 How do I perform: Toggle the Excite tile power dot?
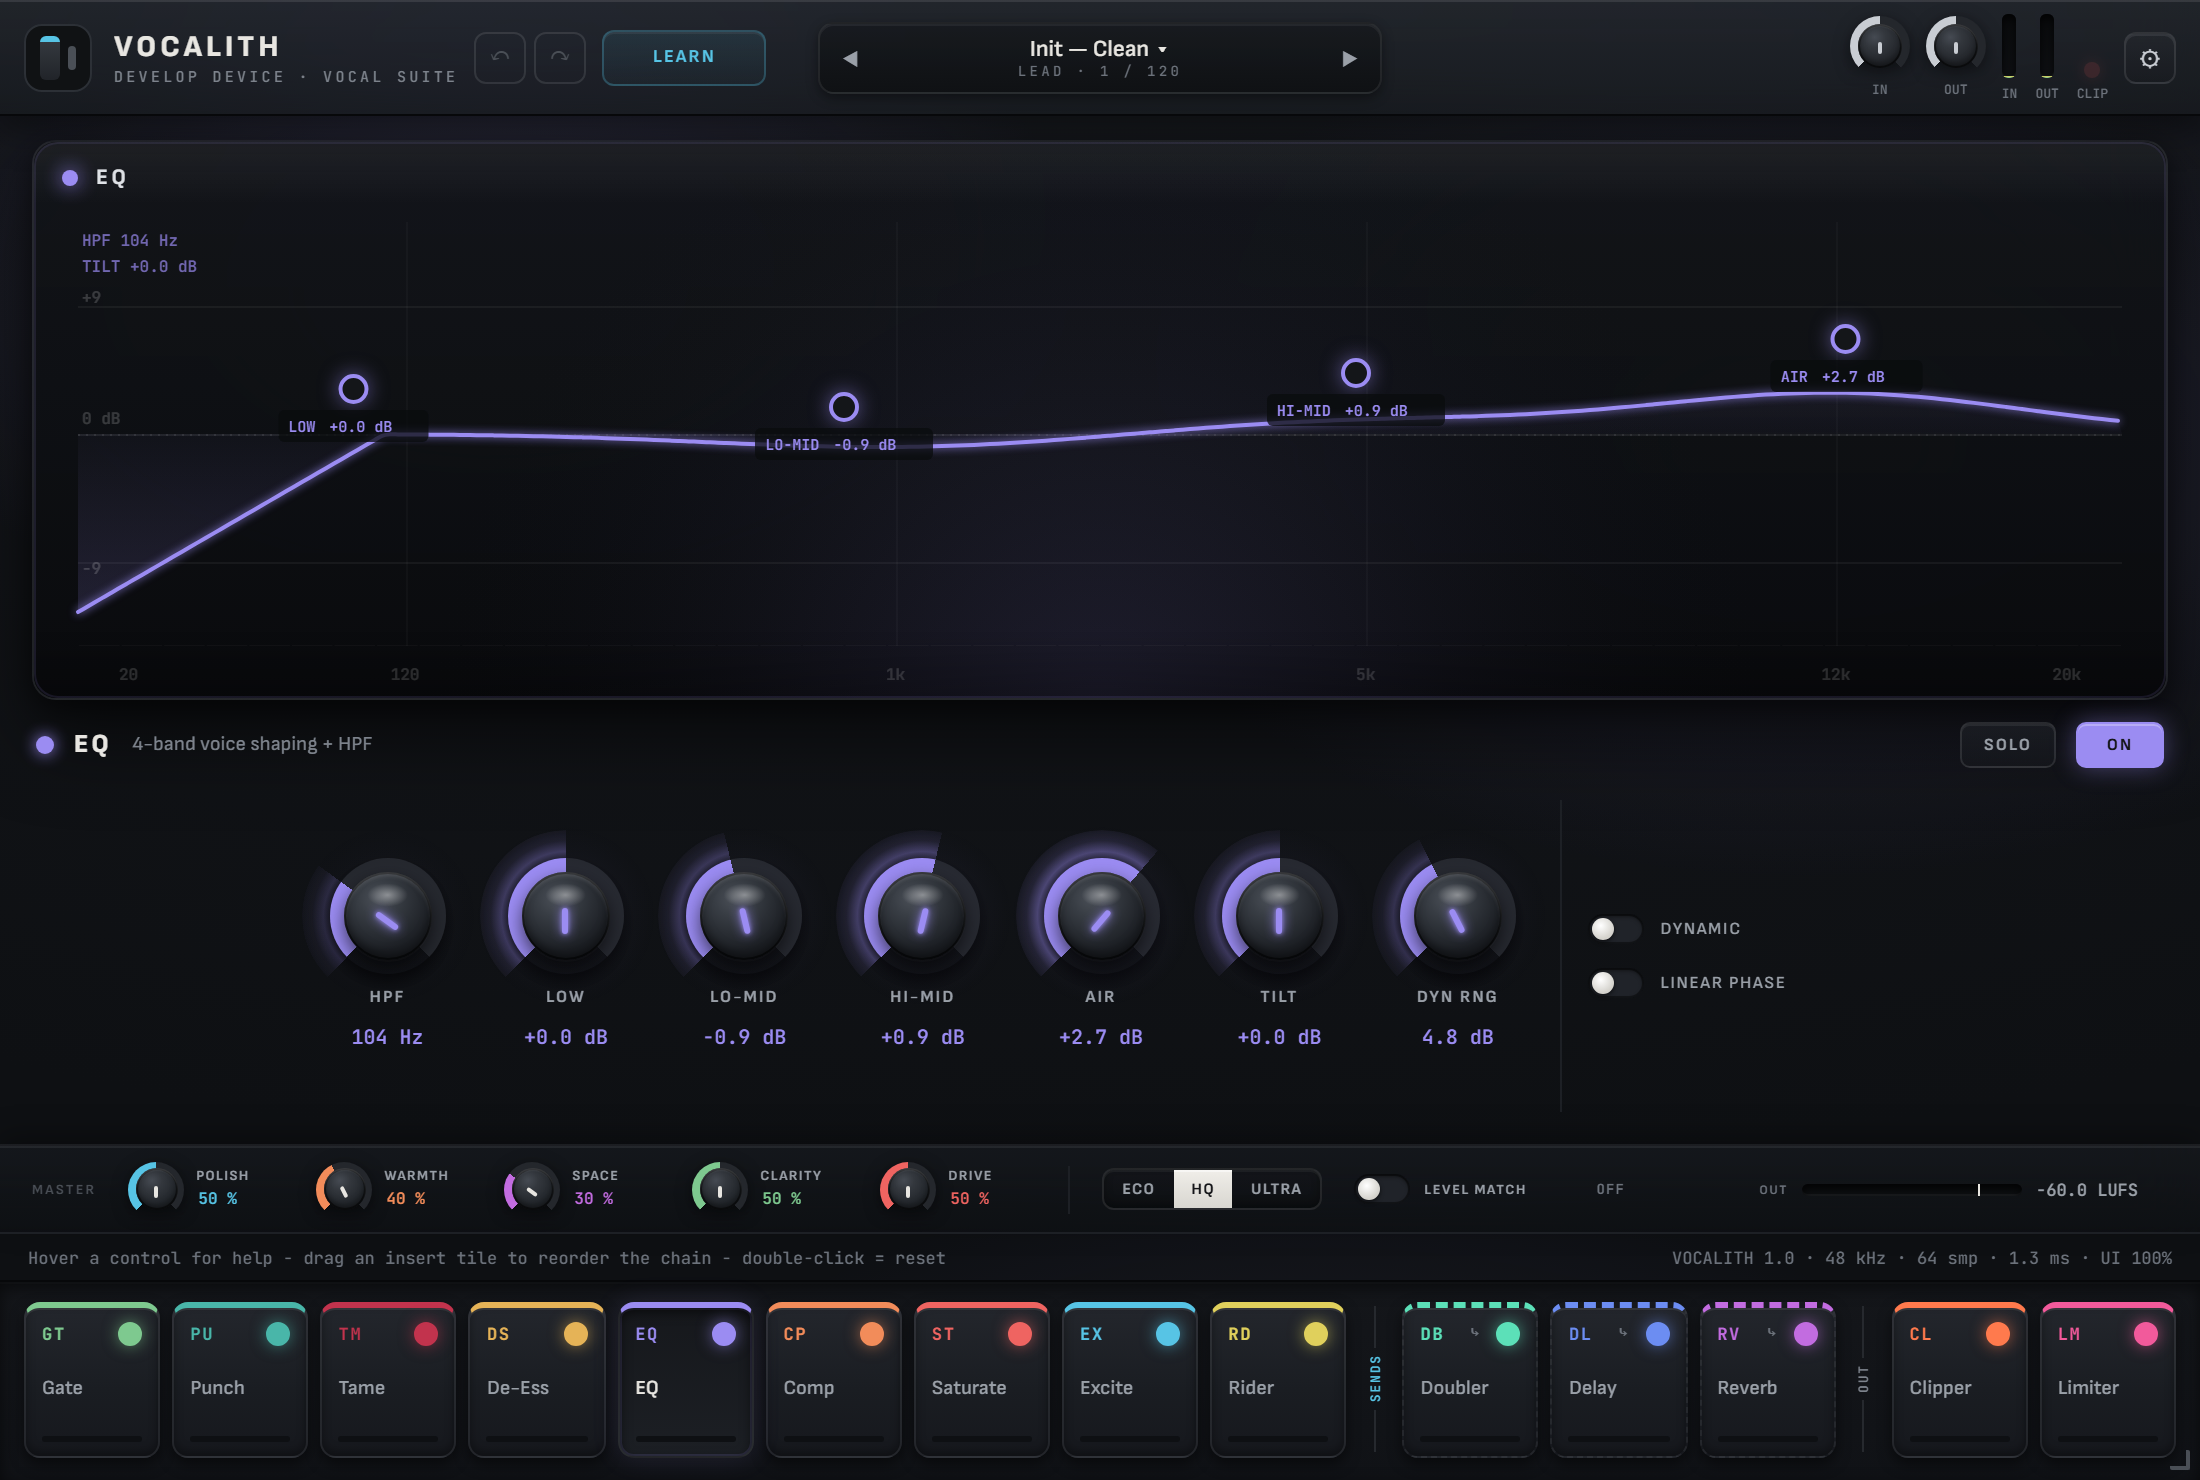coord(1168,1334)
